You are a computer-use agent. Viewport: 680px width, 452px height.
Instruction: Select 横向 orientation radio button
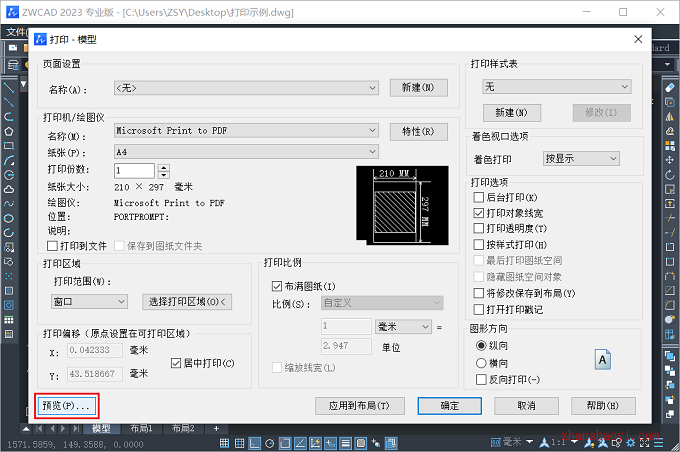(x=481, y=363)
